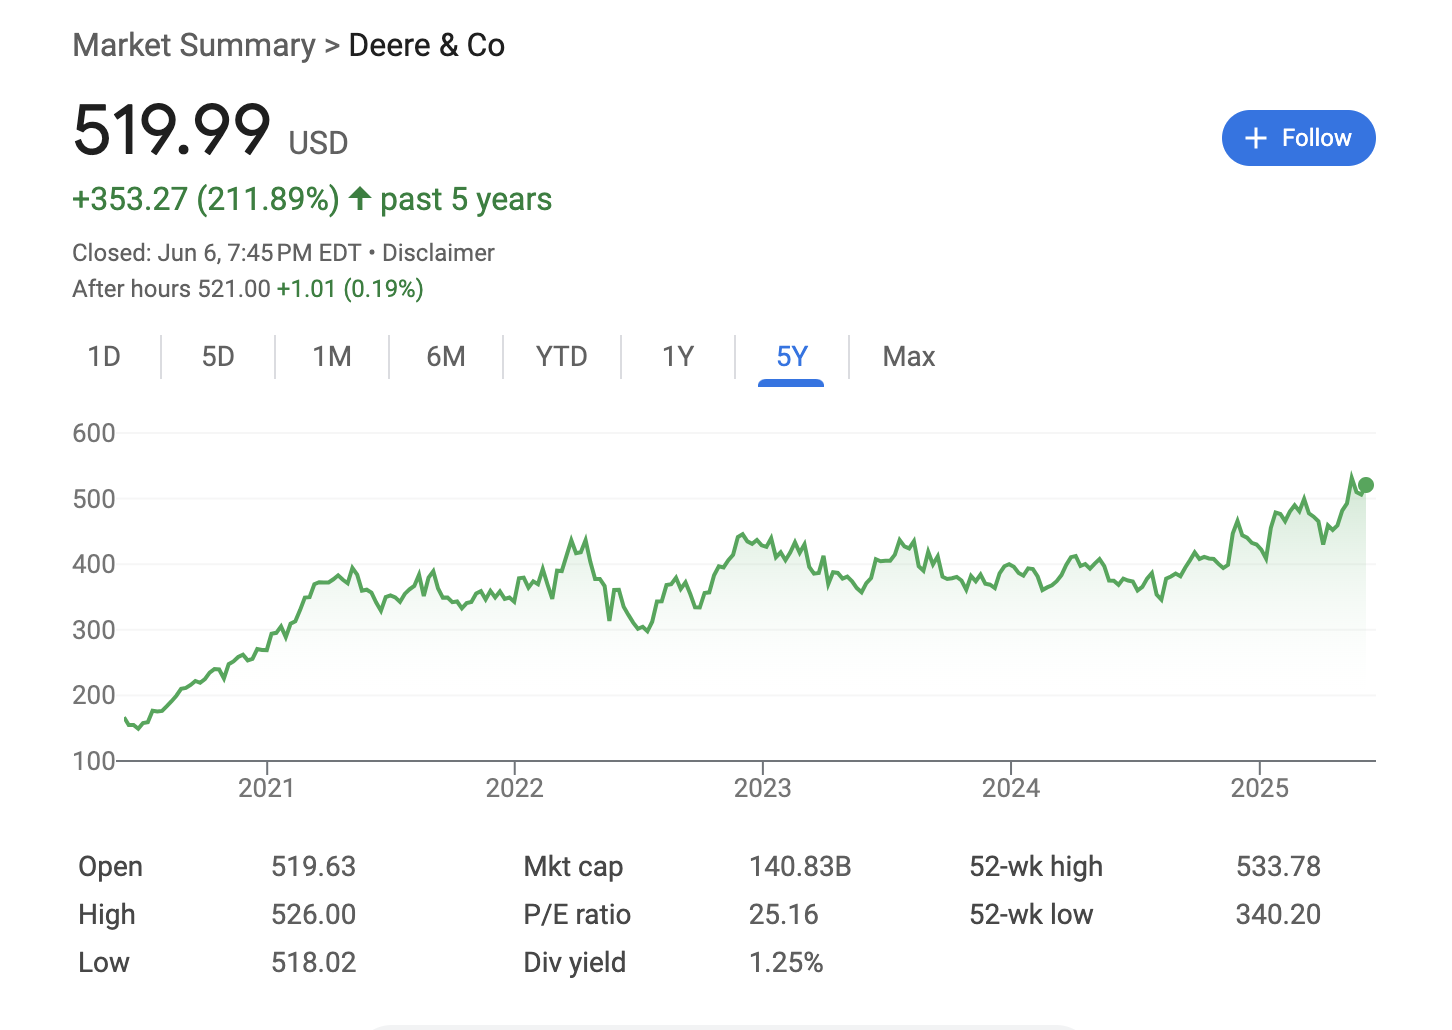Viewport: 1452px width, 1030px height.
Task: View the 1Y chart range
Action: pos(678,357)
